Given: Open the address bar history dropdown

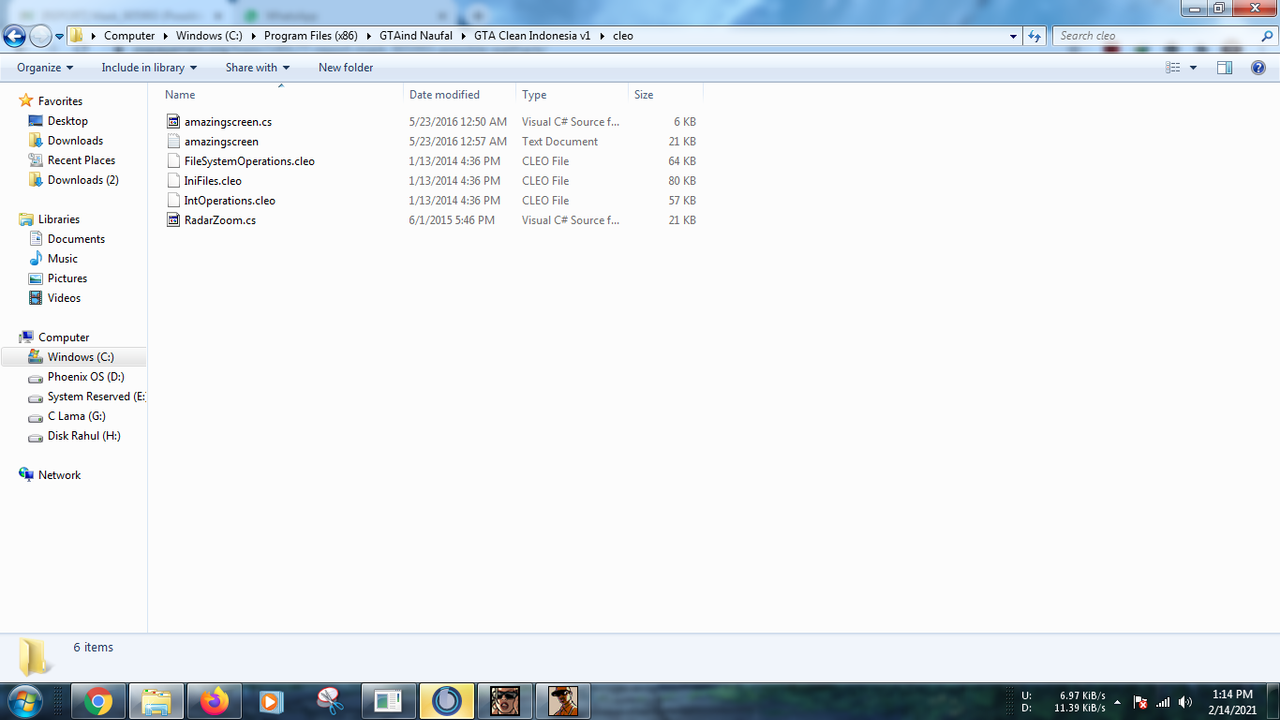Looking at the screenshot, I should (1013, 36).
